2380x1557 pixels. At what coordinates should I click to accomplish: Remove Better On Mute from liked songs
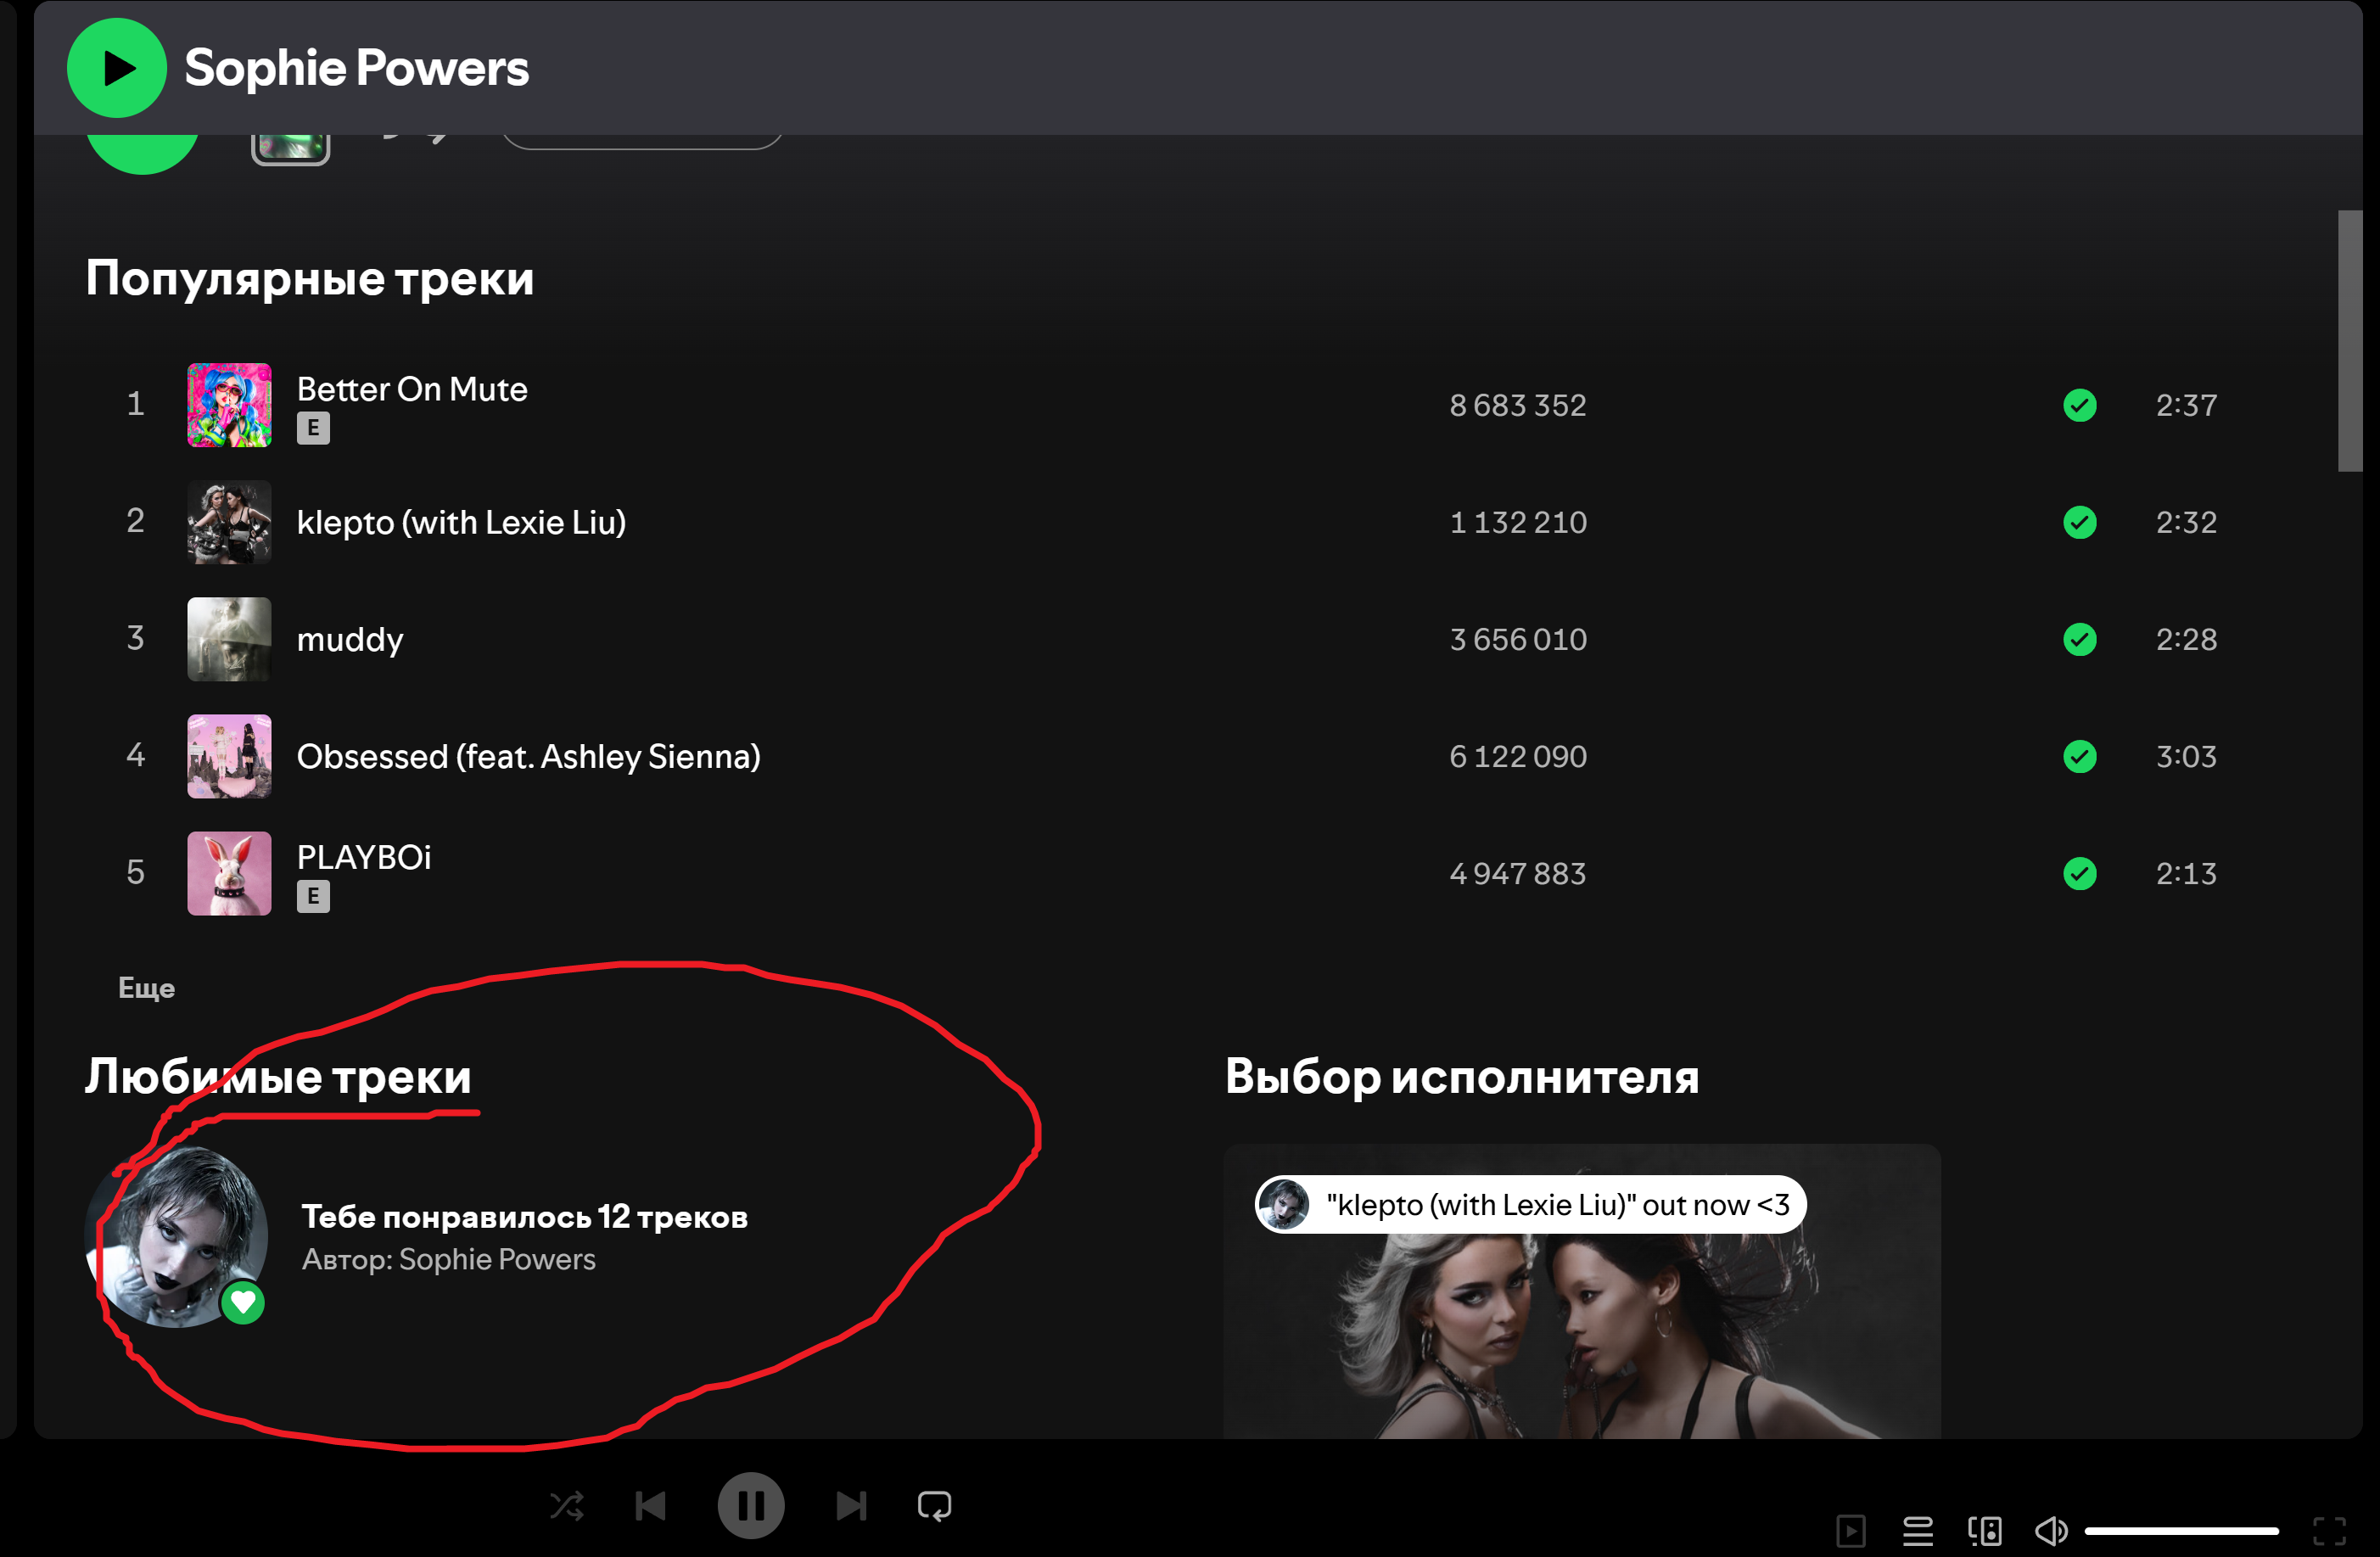[2080, 405]
